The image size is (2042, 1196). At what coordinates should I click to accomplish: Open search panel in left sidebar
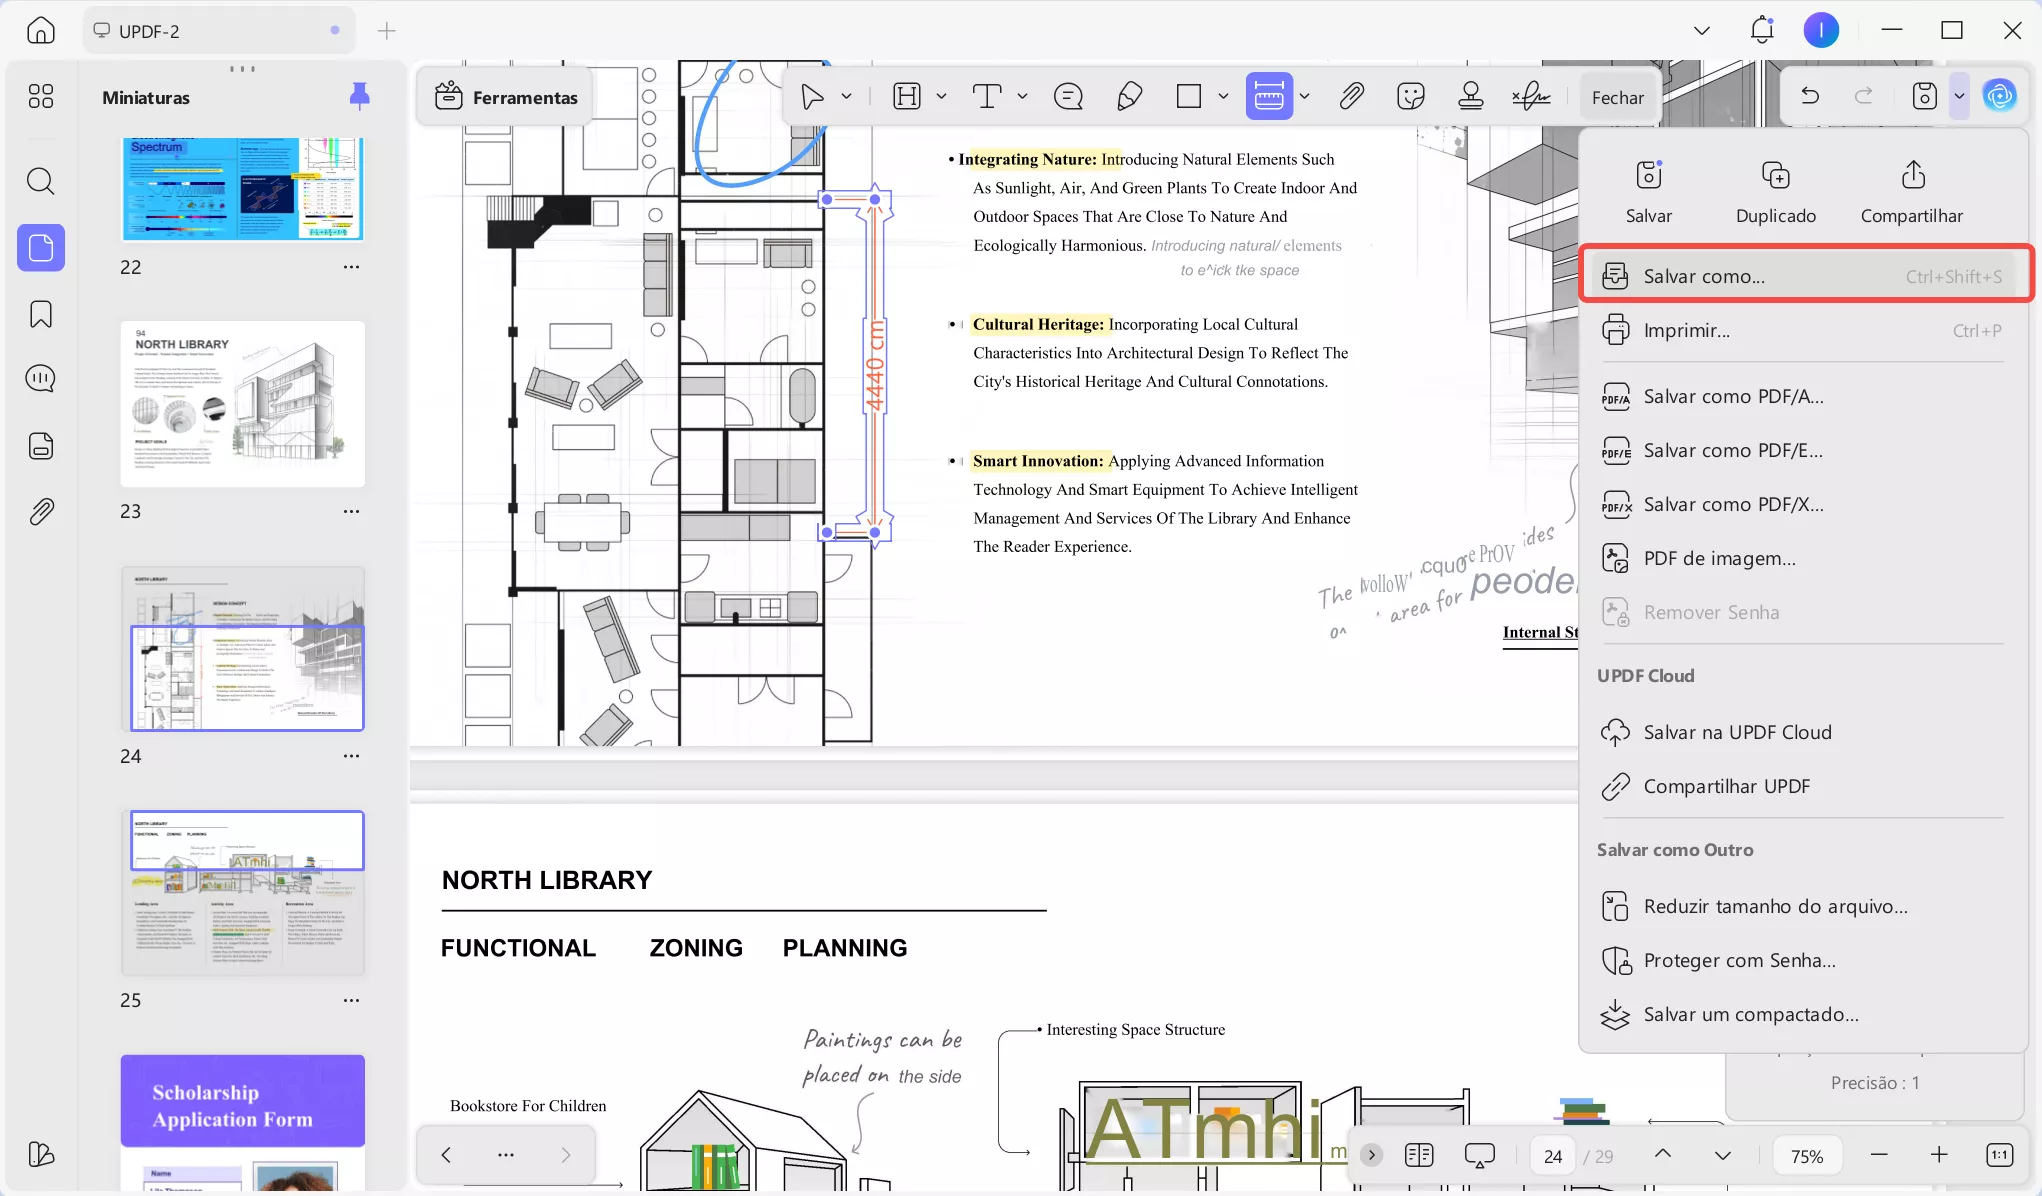click(41, 181)
